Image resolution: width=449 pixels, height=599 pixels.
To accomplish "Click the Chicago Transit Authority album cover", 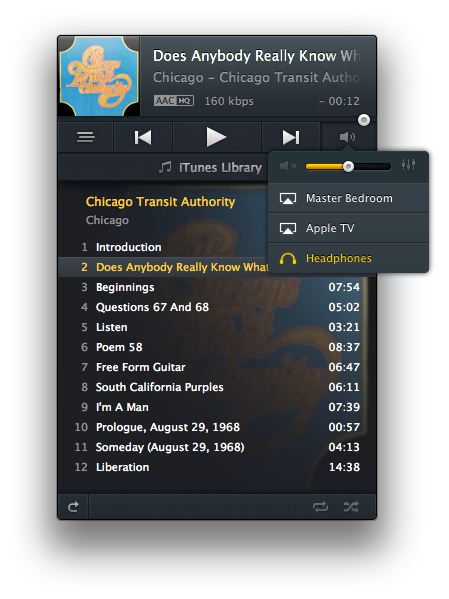I will [x=99, y=76].
